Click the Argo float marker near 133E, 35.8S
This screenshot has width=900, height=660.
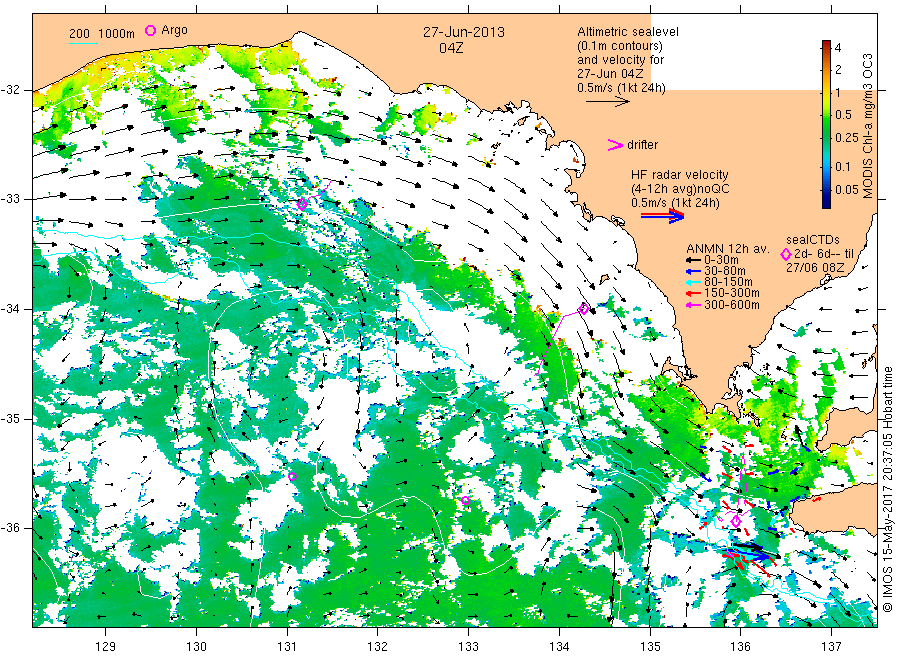pos(465,500)
